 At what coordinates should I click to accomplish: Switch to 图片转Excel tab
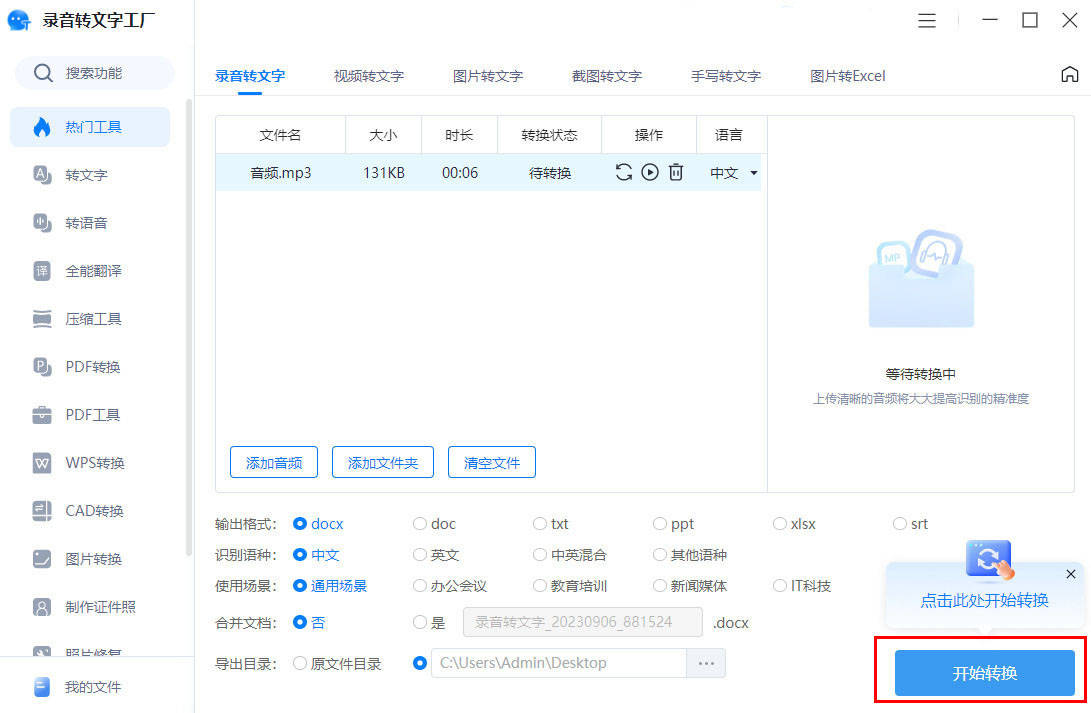click(847, 76)
